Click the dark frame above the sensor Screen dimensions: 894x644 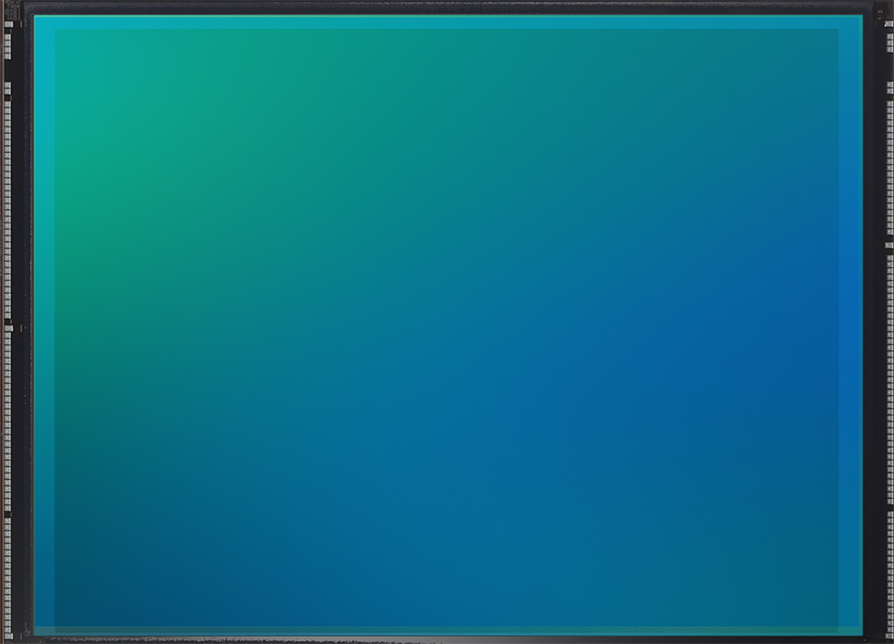447,7
